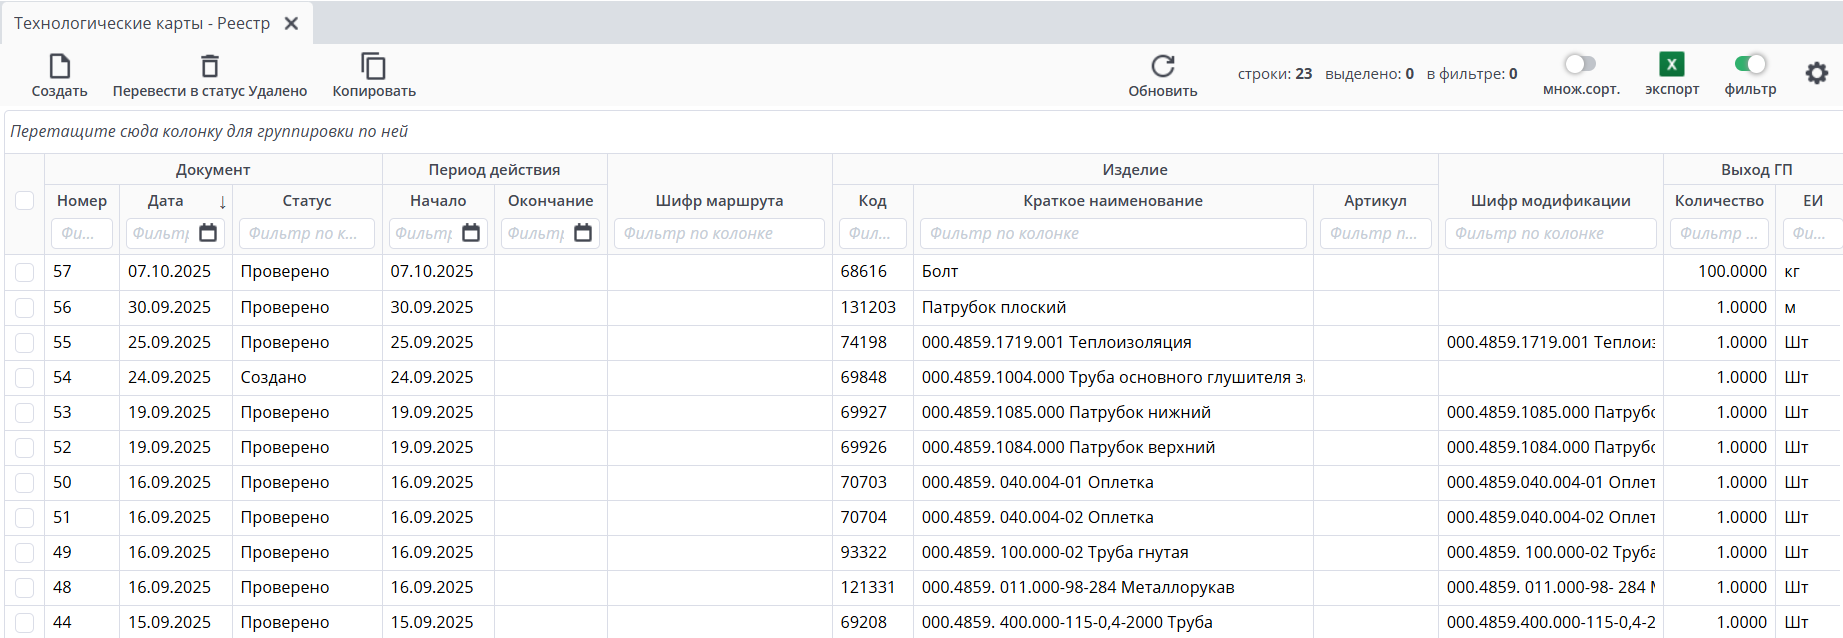Viewport: 1843px width, 638px height.
Task: Enable the multi-sort toggle
Action: pos(1580,64)
